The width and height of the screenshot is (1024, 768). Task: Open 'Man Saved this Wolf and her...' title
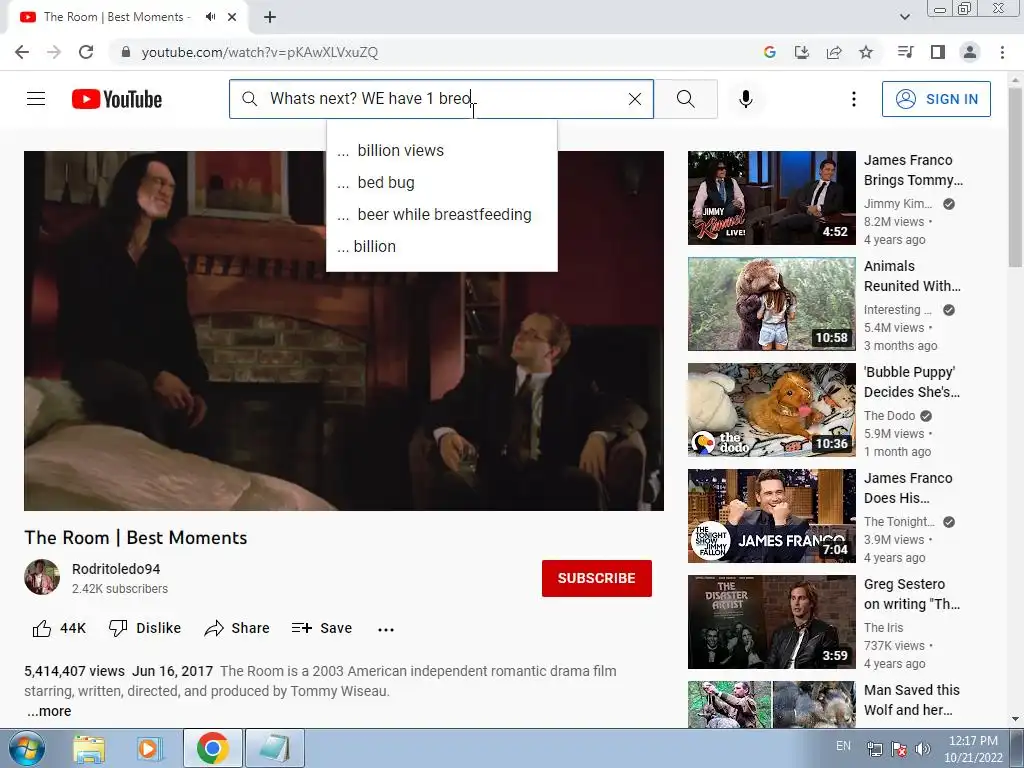coord(912,700)
